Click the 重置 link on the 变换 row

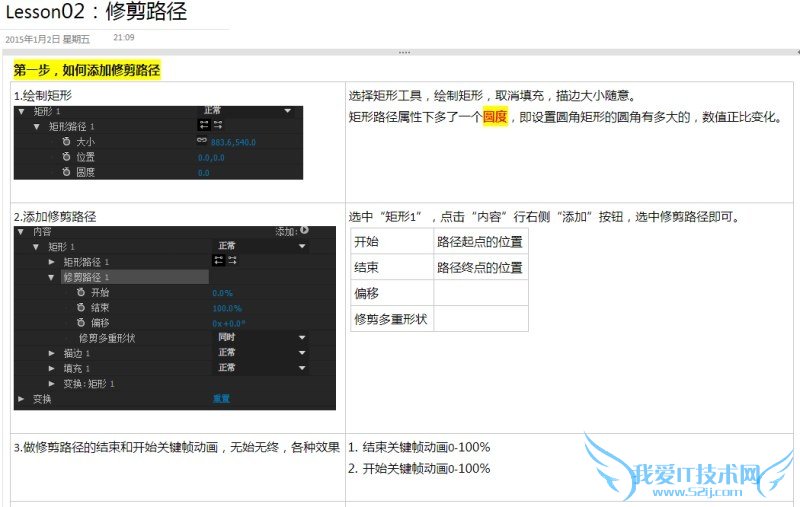coord(221,399)
